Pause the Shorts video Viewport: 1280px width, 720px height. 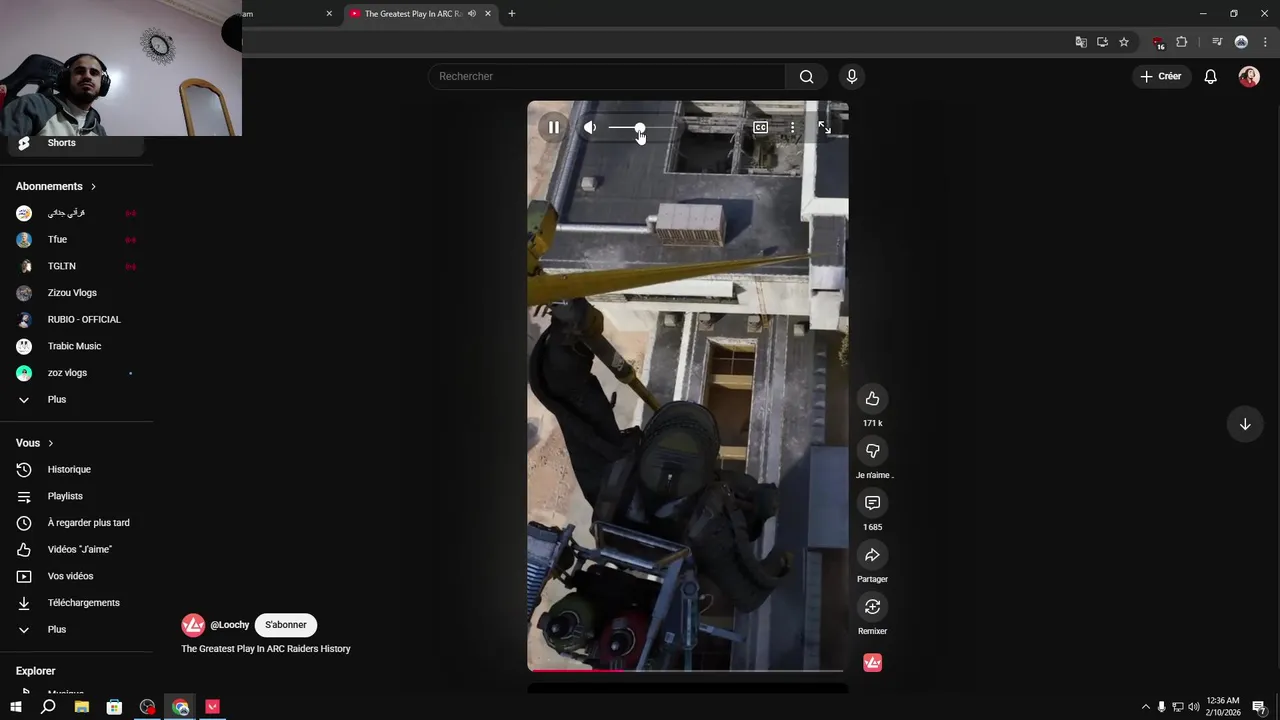pyautogui.click(x=553, y=128)
